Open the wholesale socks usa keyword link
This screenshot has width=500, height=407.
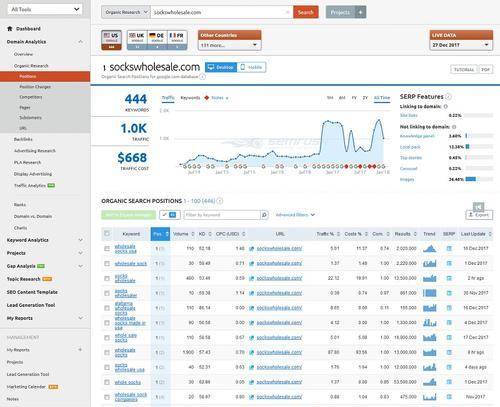[125, 249]
